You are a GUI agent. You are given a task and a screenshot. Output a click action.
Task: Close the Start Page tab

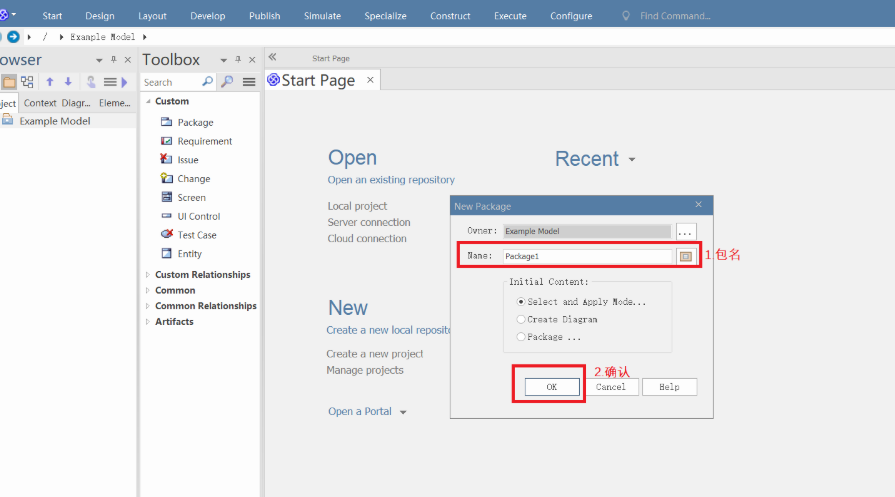370,80
